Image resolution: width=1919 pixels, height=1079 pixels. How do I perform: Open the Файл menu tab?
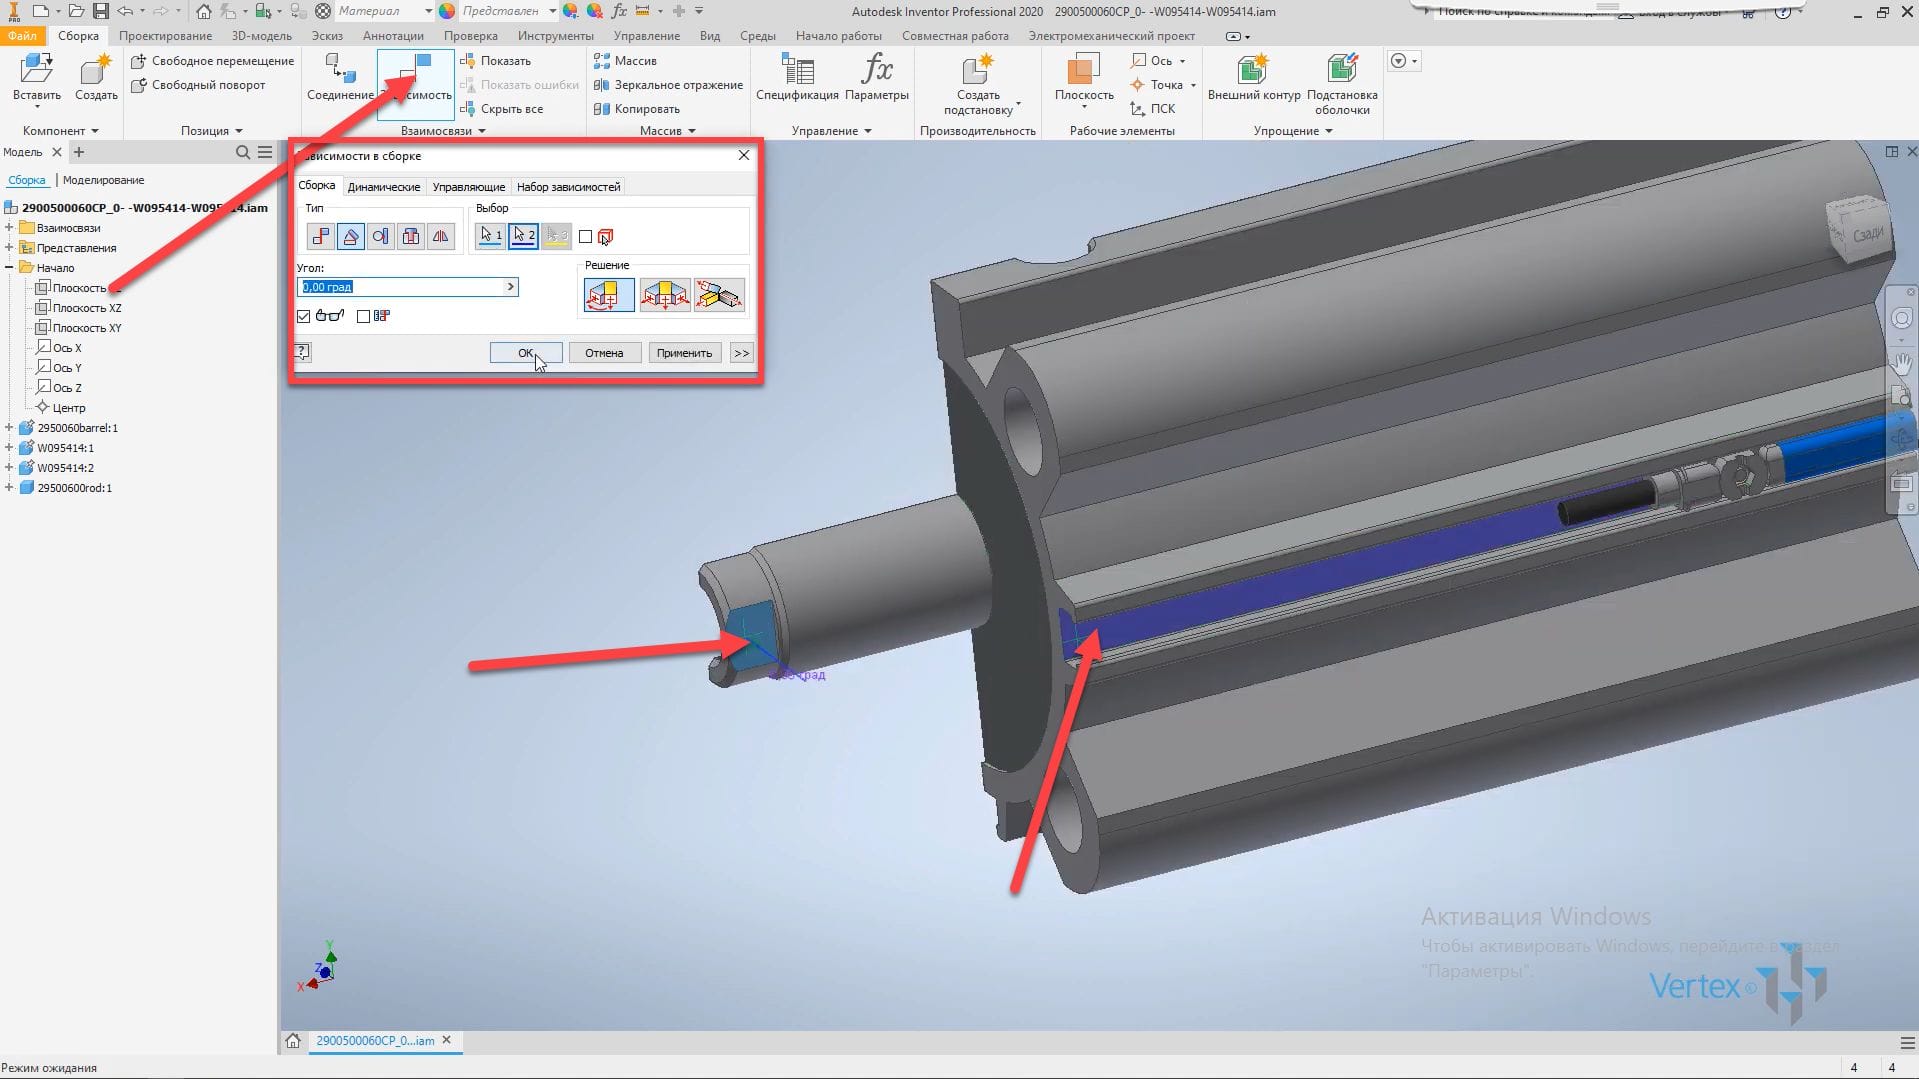point(22,36)
